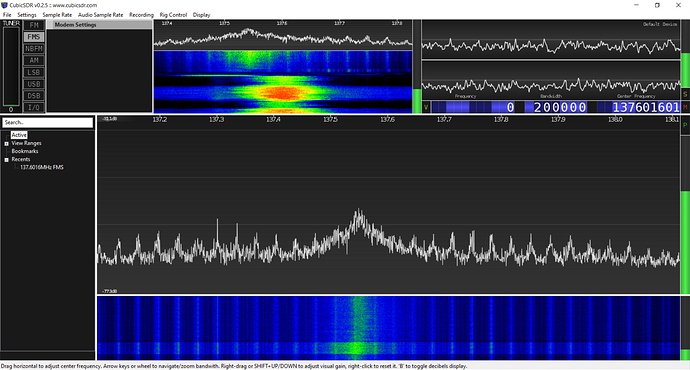Click the 137.4 label on the main spectrum axis
This screenshot has width=690, height=370.
(x=273, y=120)
